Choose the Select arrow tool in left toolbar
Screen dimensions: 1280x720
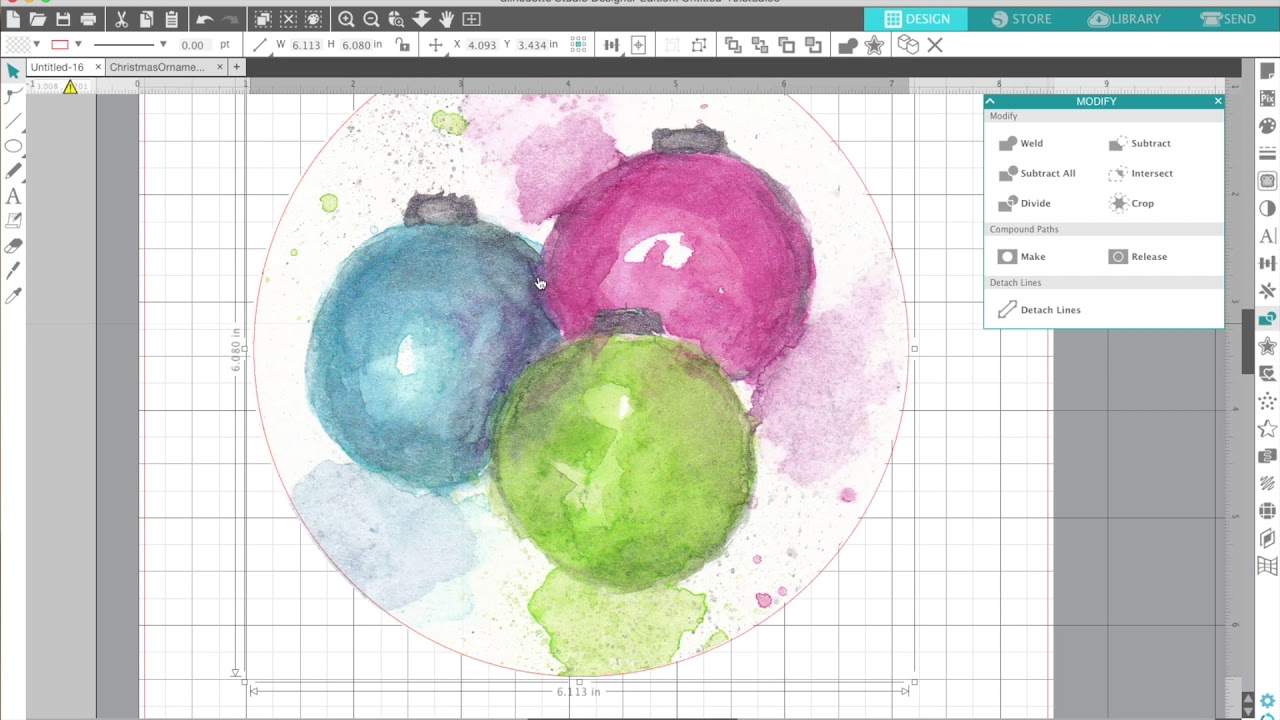point(13,70)
